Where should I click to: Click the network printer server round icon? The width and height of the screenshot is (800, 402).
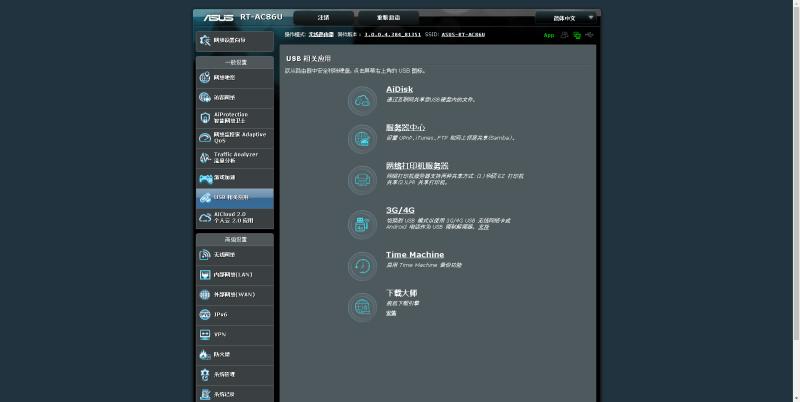pos(362,180)
